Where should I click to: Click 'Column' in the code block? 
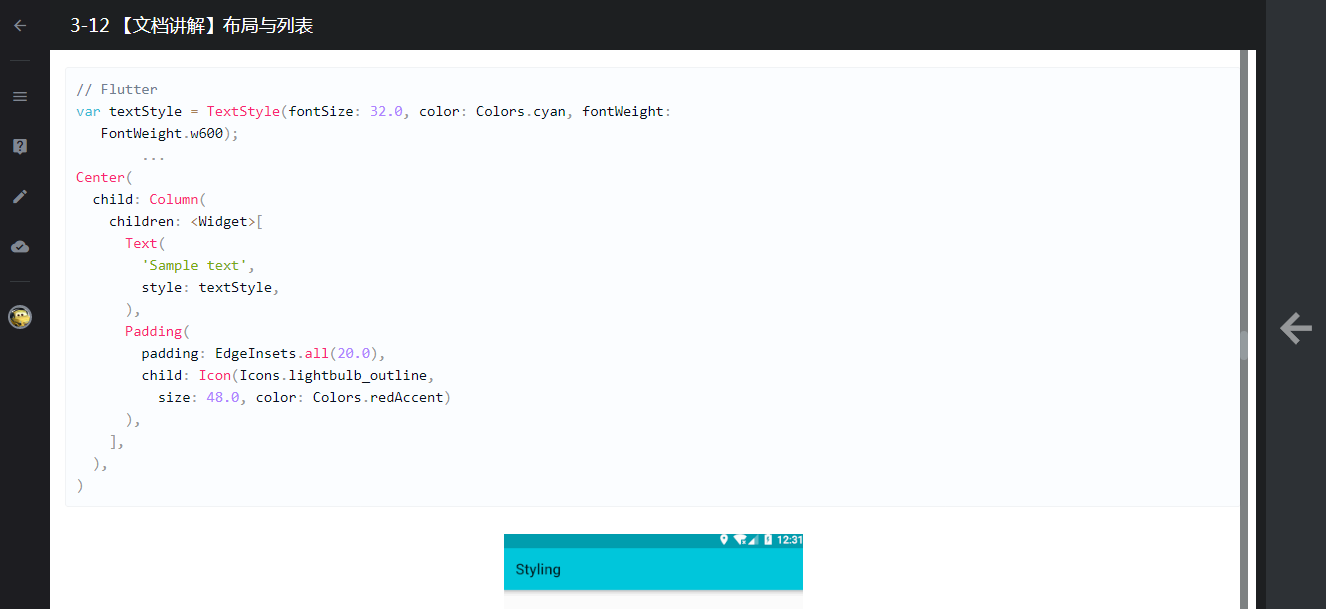pyautogui.click(x=174, y=199)
